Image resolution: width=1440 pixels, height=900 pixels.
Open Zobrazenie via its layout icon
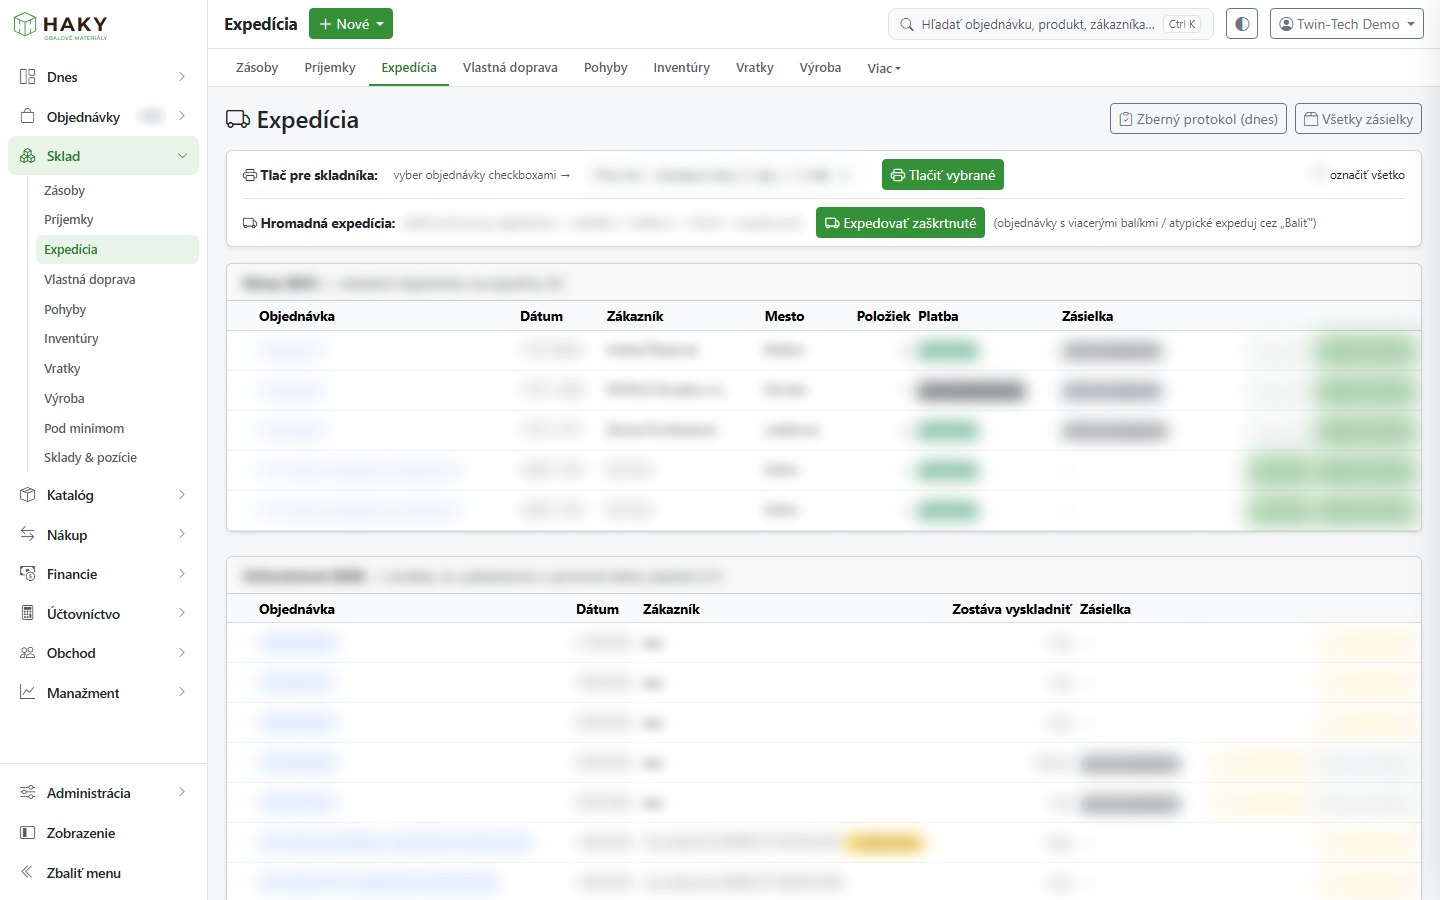pyautogui.click(x=28, y=833)
